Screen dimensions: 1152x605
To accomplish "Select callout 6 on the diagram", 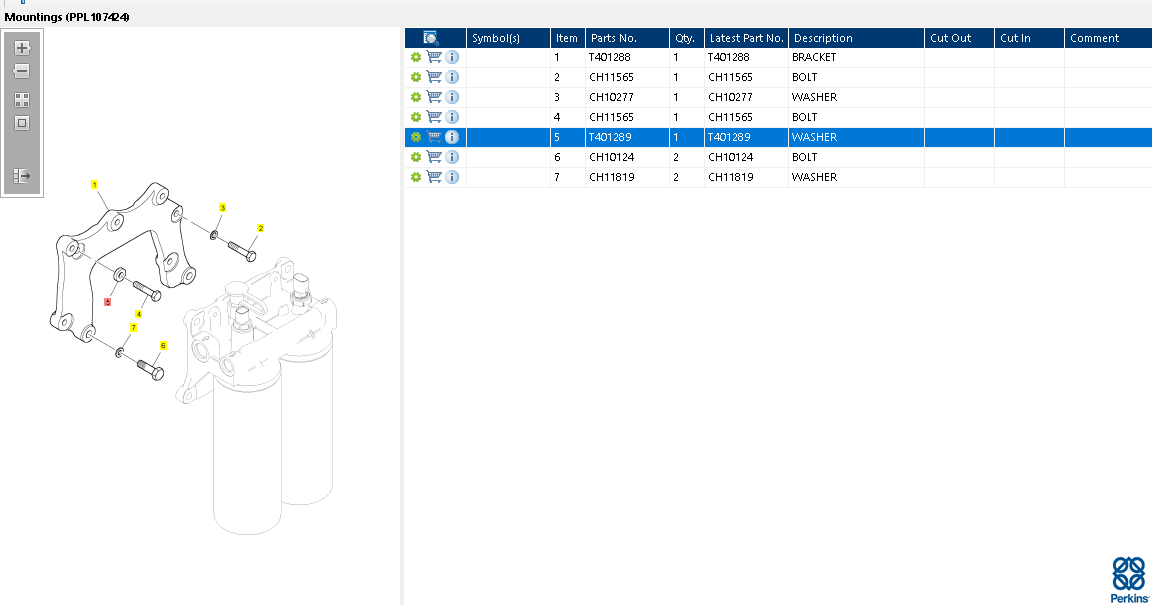I will click(x=163, y=346).
